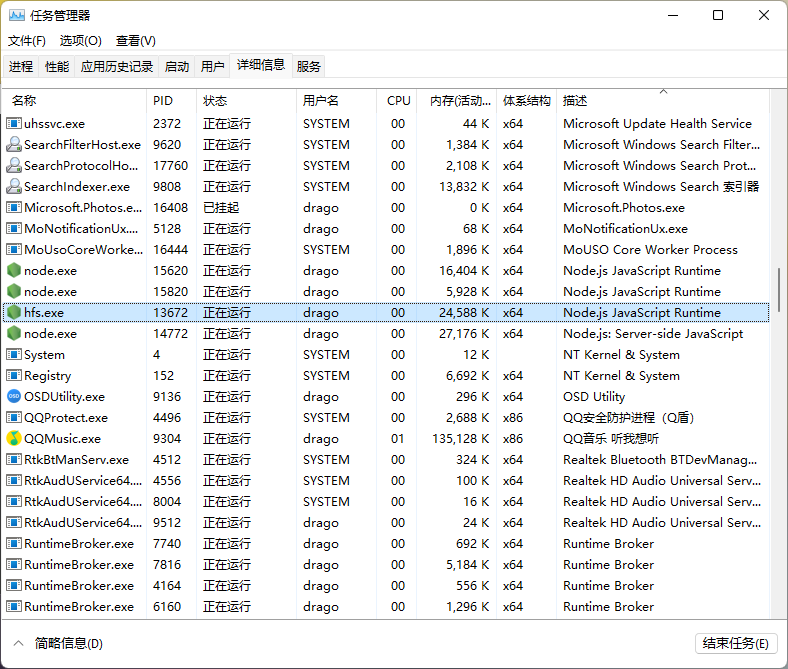Switch to the 性能 tab
Viewport: 788px width, 669px height.
pos(57,66)
